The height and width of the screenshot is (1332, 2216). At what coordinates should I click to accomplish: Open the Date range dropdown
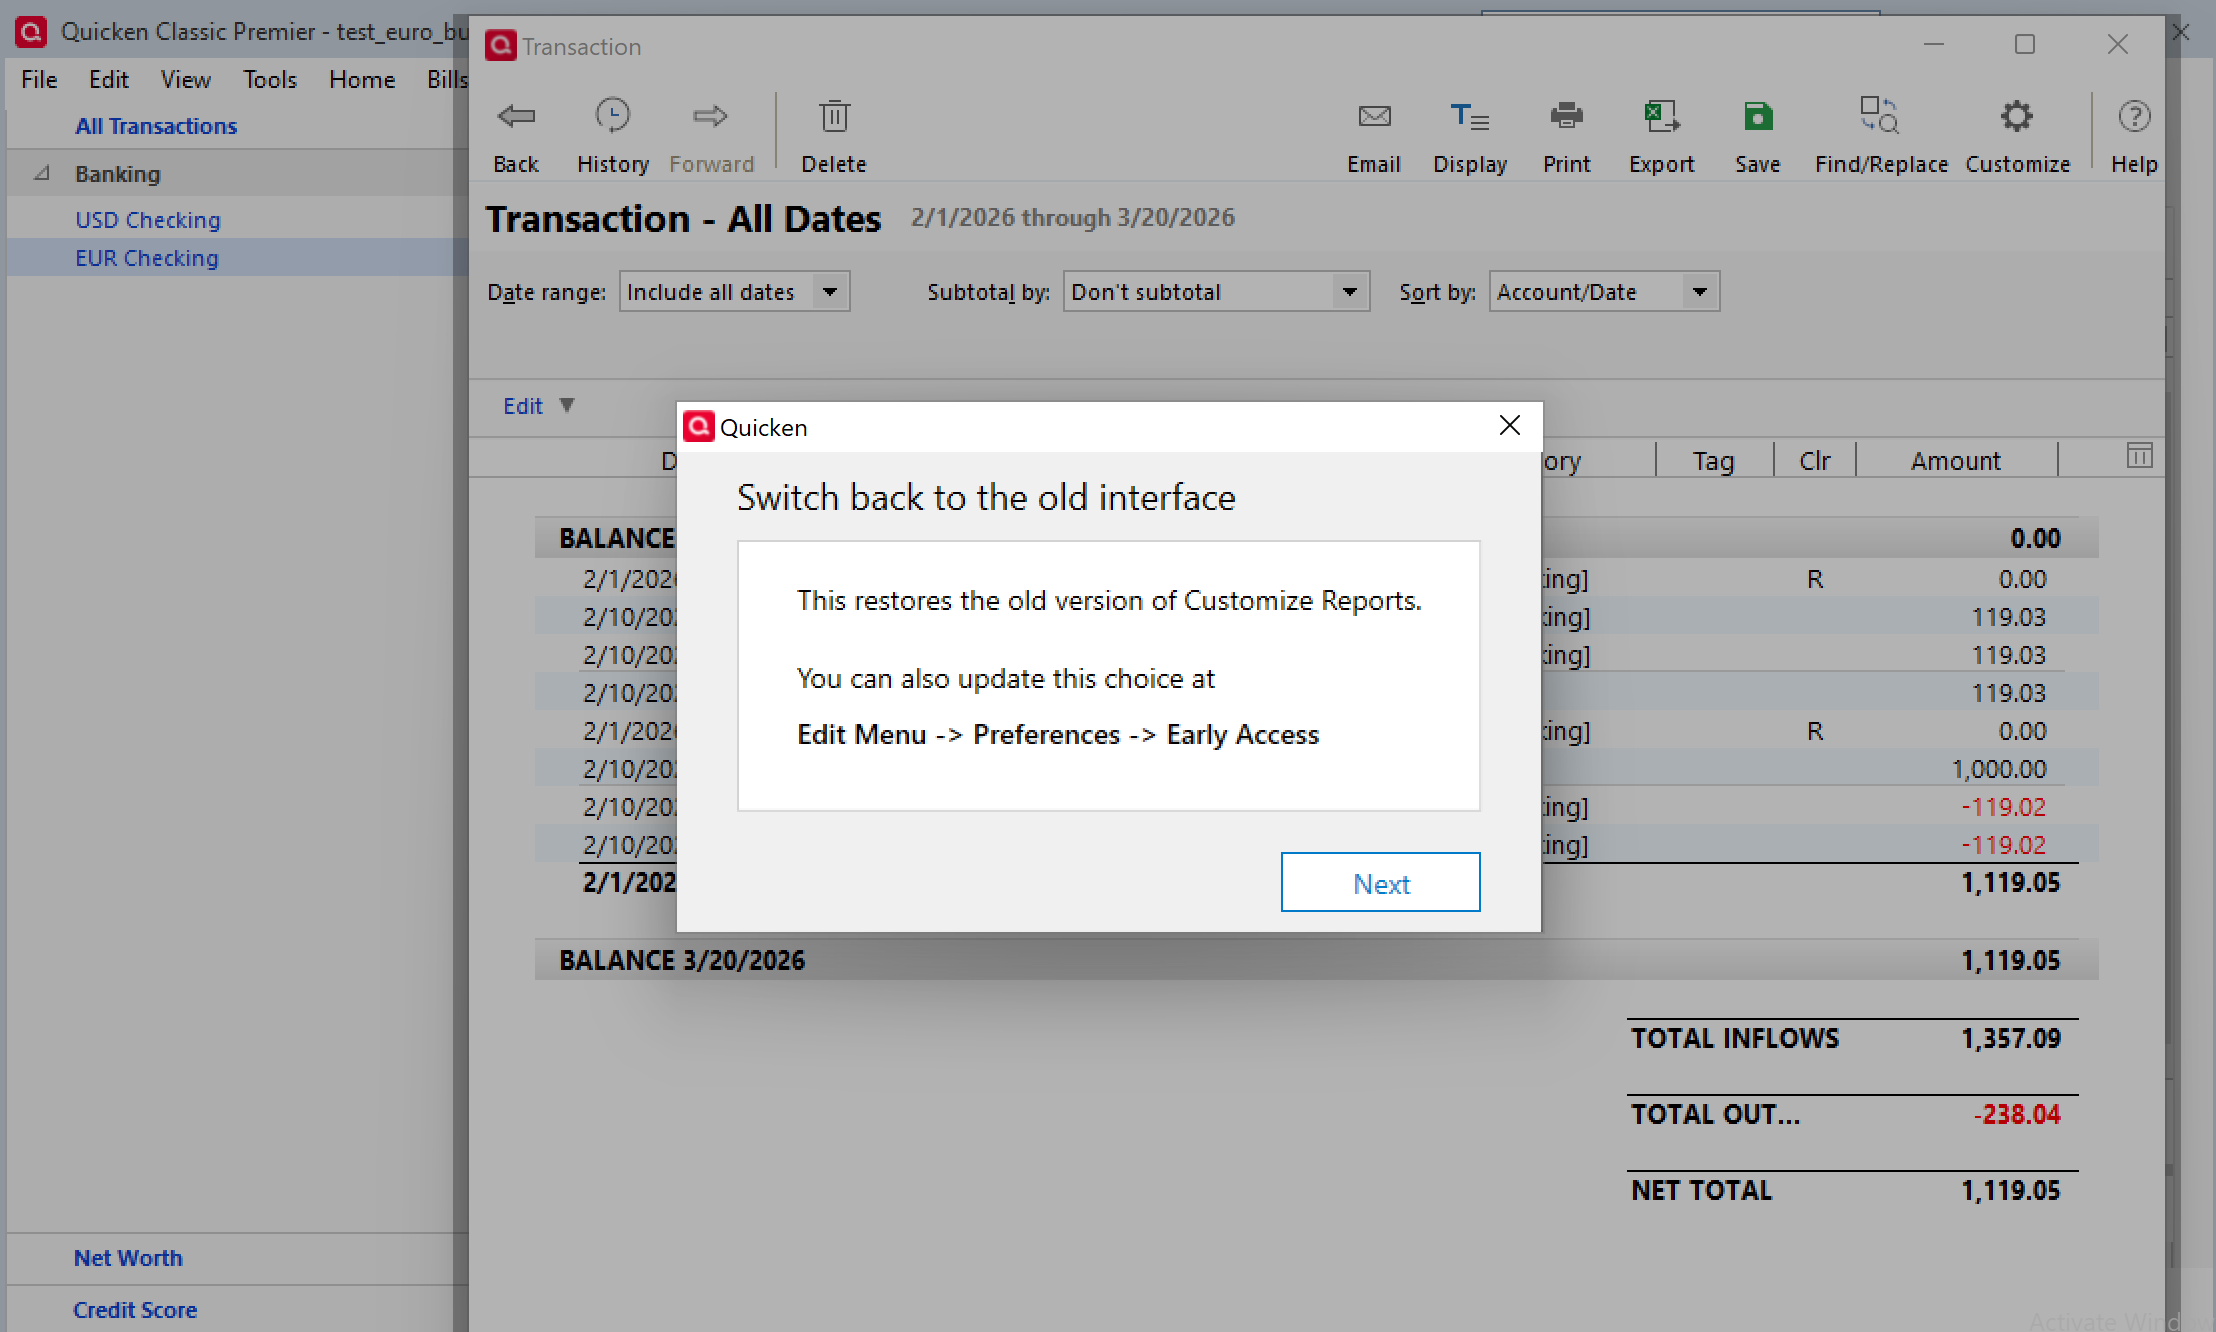pyautogui.click(x=733, y=291)
